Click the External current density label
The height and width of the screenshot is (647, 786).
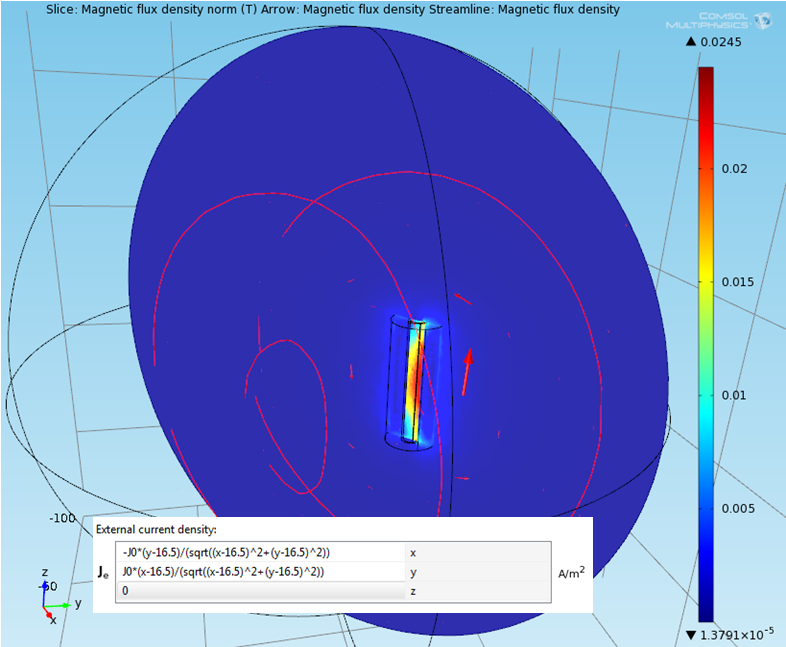point(156,529)
